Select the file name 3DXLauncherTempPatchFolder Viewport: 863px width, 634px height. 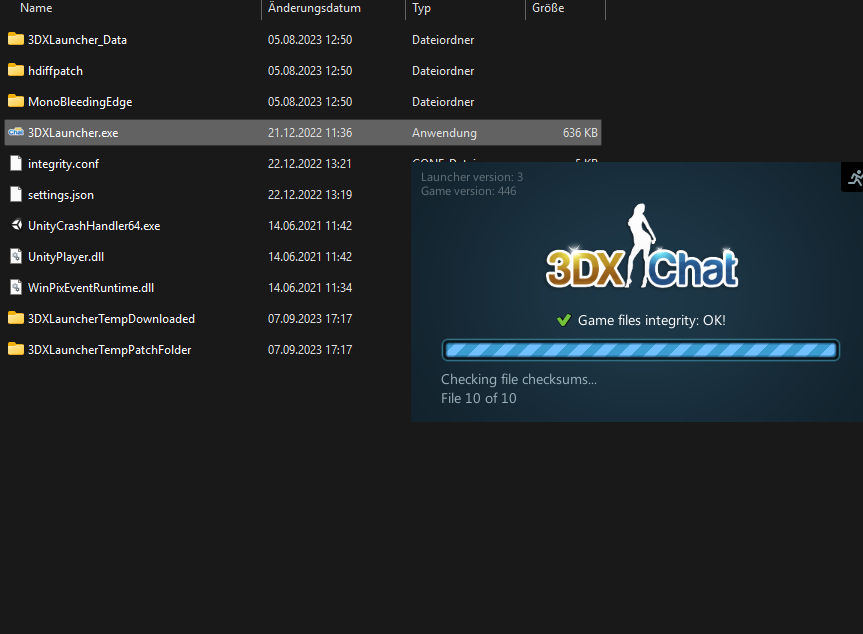pos(110,350)
